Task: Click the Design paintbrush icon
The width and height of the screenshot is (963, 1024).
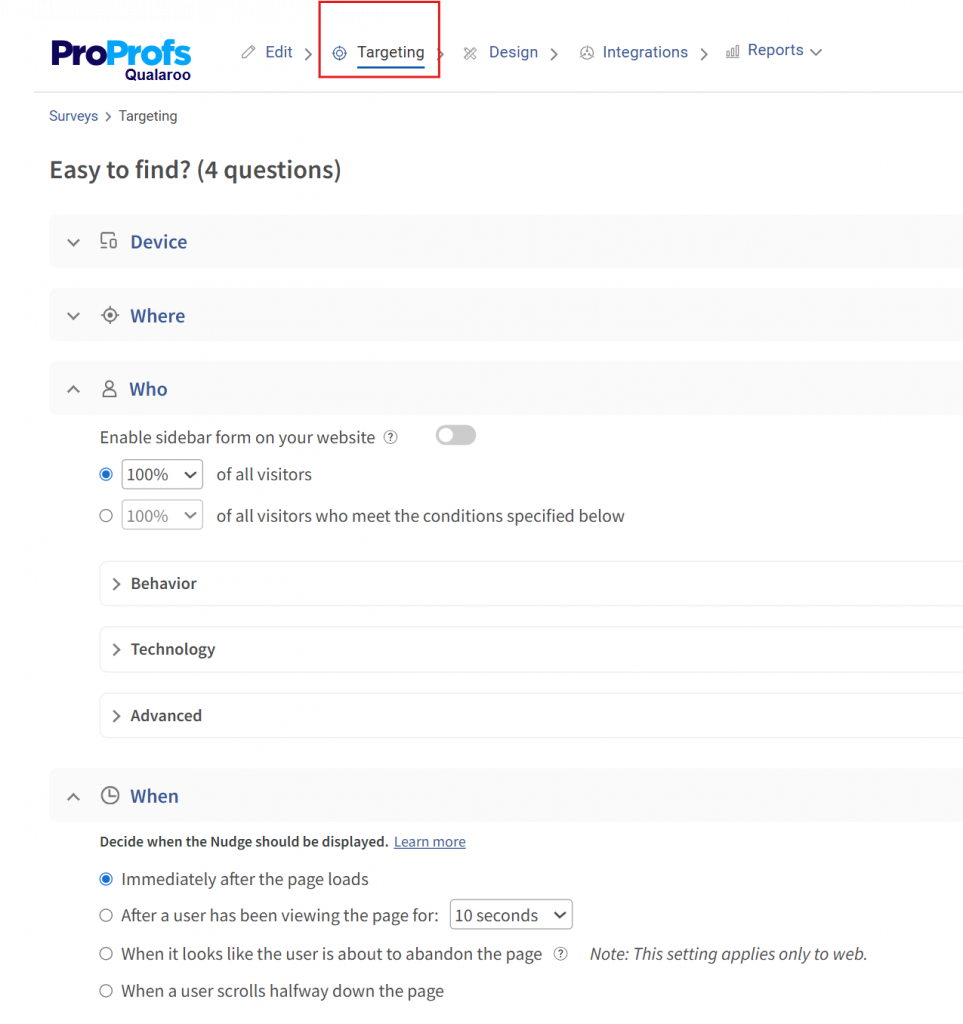Action: pos(470,51)
